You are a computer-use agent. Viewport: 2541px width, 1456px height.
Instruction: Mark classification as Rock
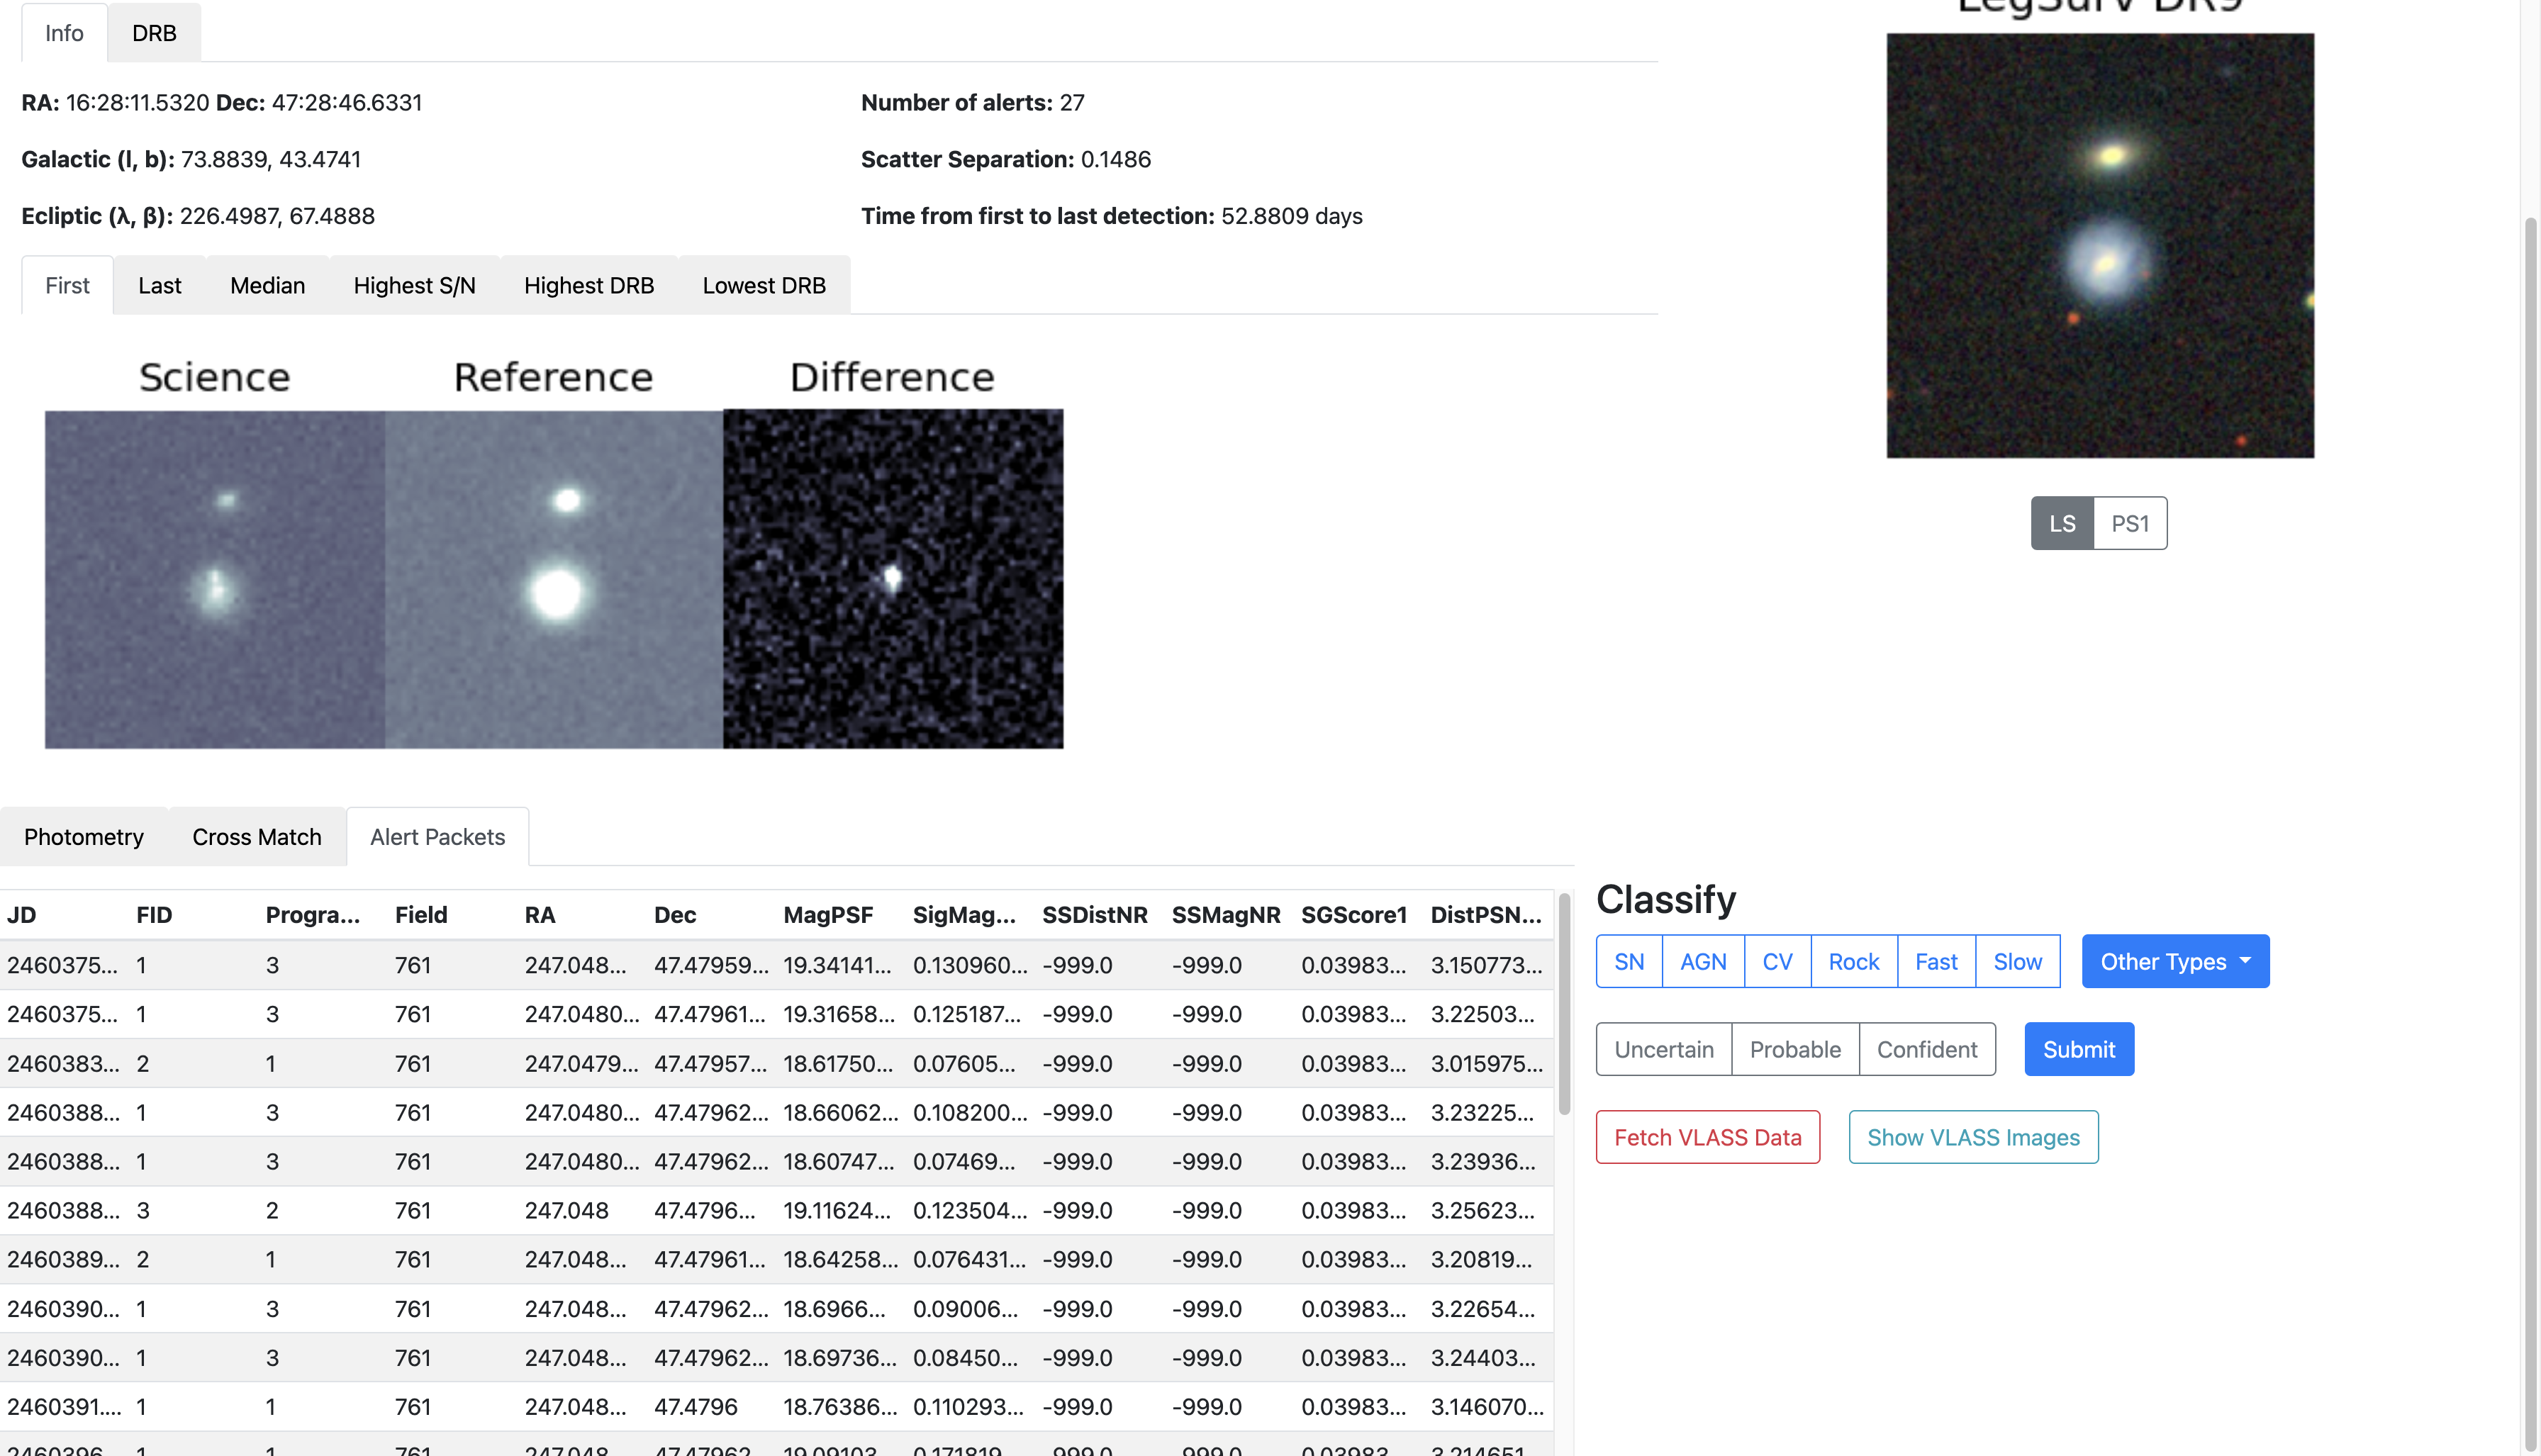point(1853,961)
